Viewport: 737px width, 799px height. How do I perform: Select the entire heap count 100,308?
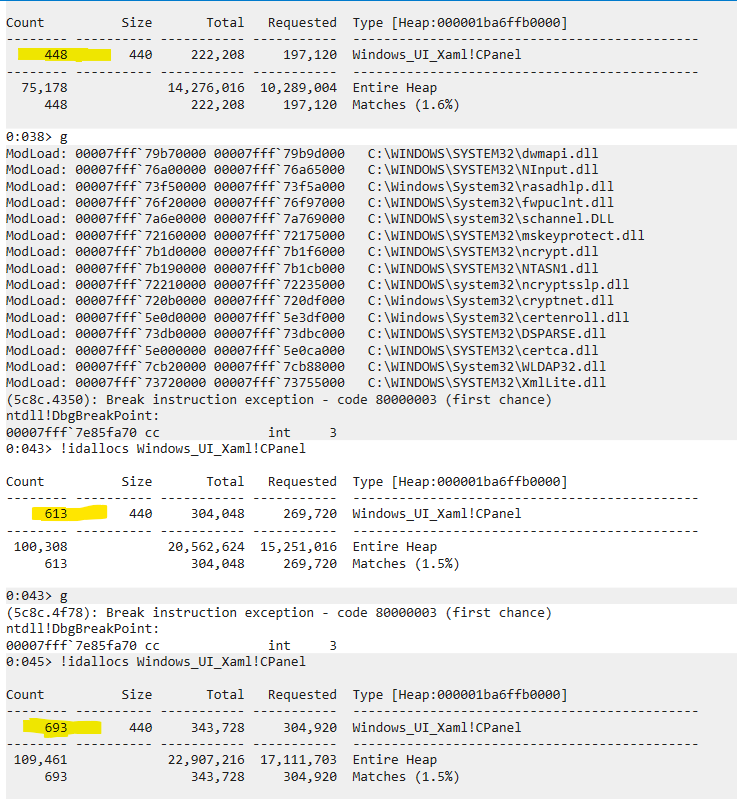coord(41,547)
